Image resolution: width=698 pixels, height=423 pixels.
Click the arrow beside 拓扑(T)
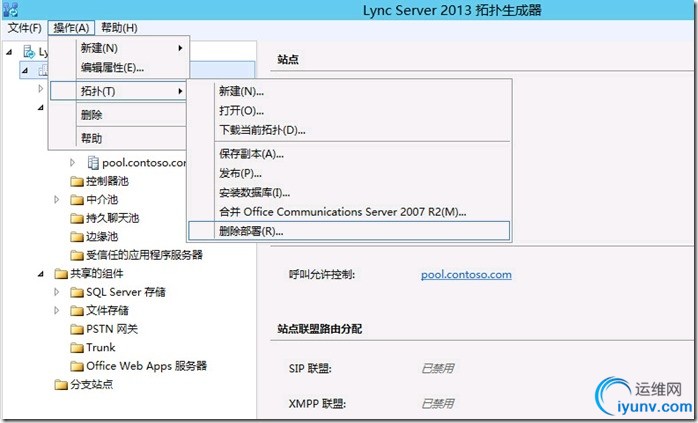[x=180, y=91]
